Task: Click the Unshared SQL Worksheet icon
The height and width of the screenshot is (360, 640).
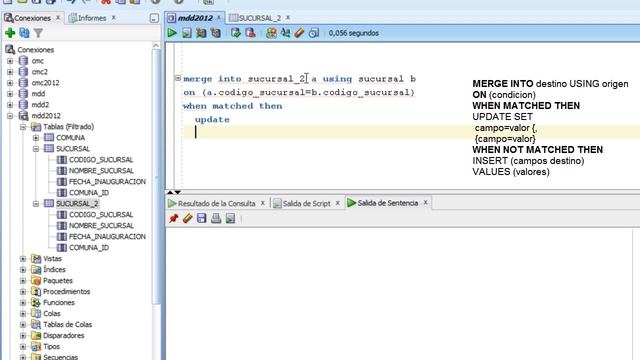Action: point(271,33)
